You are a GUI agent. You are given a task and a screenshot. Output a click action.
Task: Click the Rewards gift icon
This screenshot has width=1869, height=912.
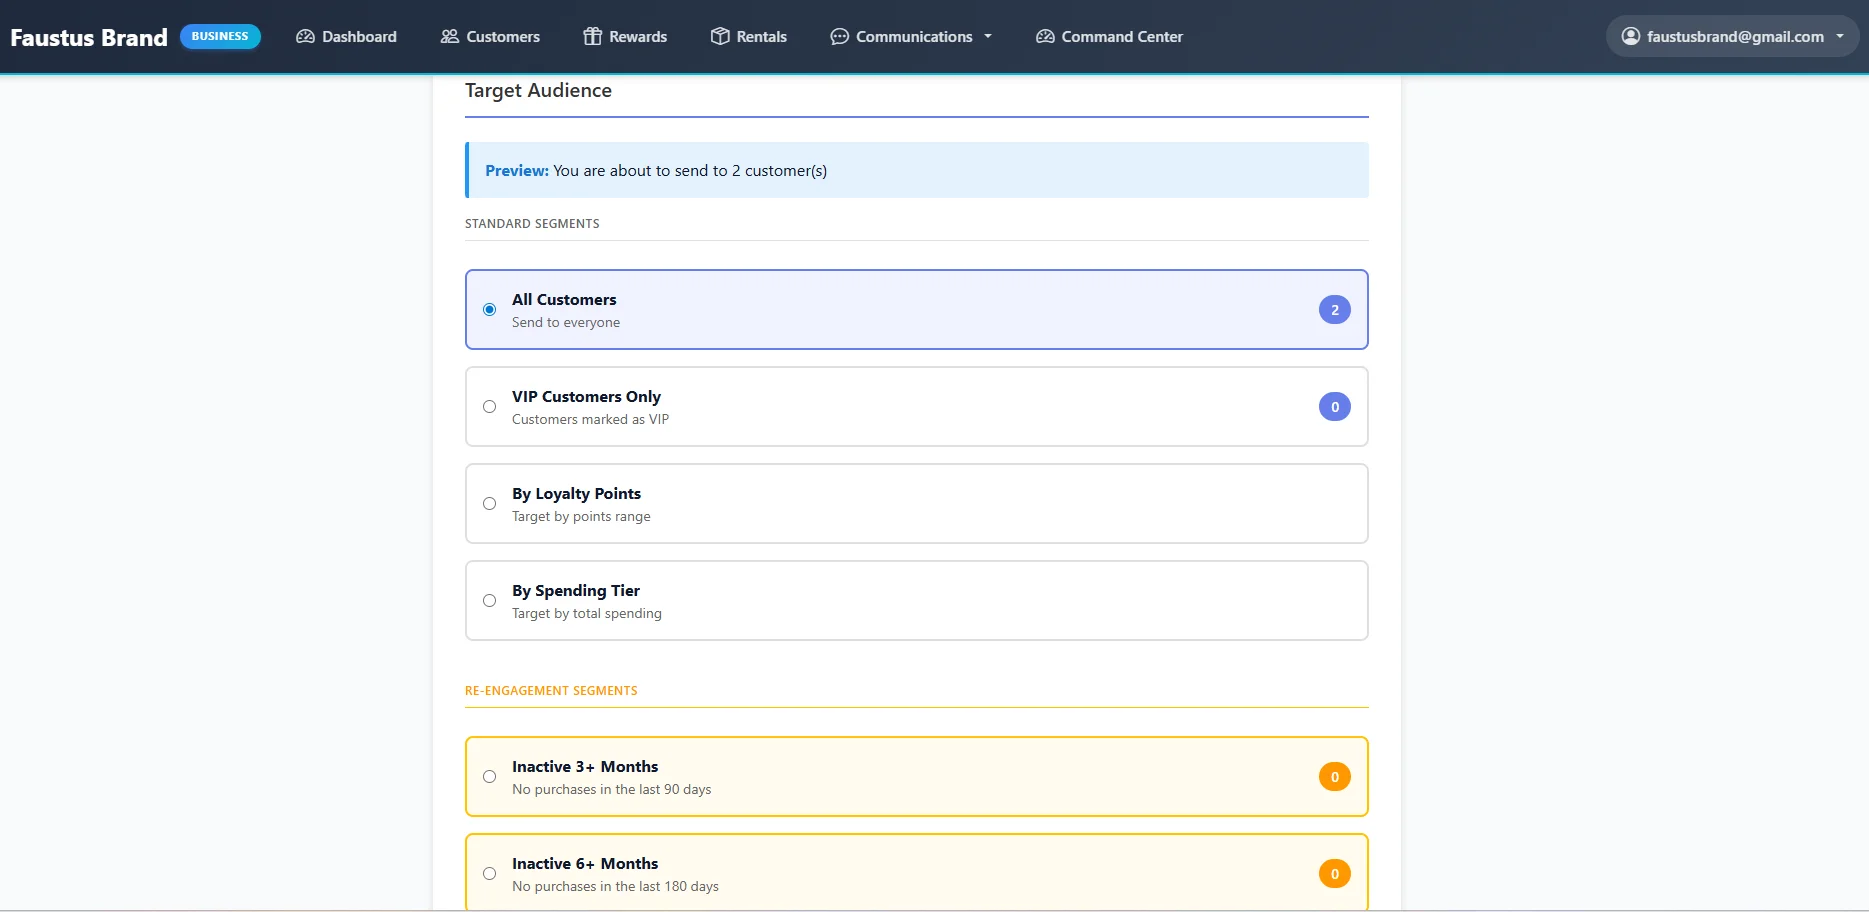click(592, 37)
